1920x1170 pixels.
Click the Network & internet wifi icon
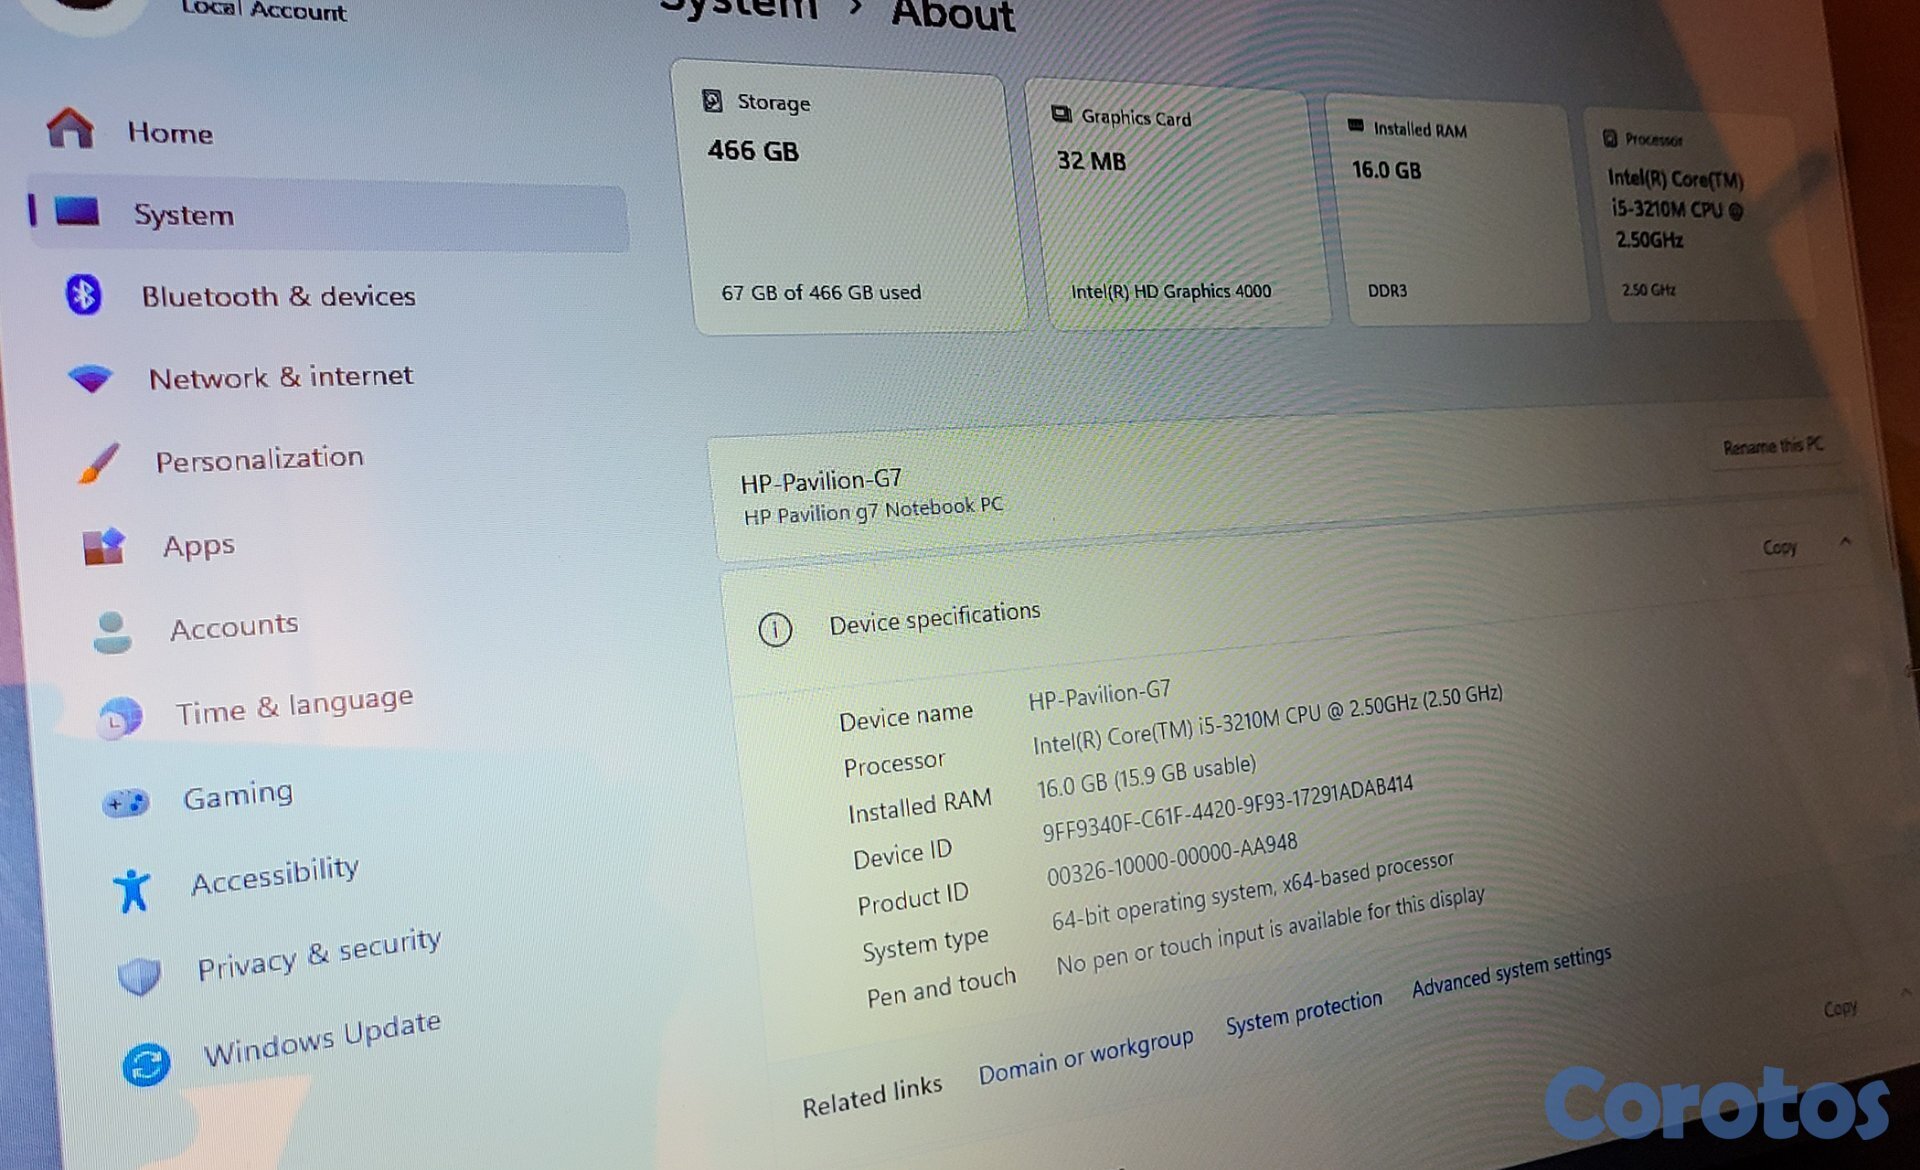[91, 378]
